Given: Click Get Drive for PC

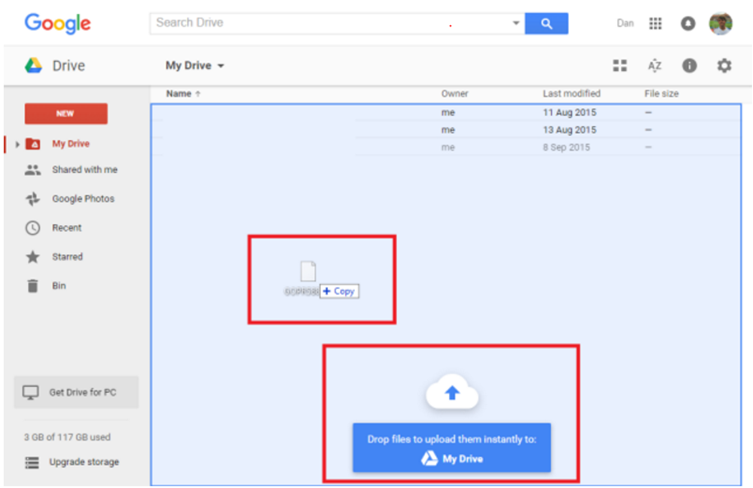Looking at the screenshot, I should (76, 392).
